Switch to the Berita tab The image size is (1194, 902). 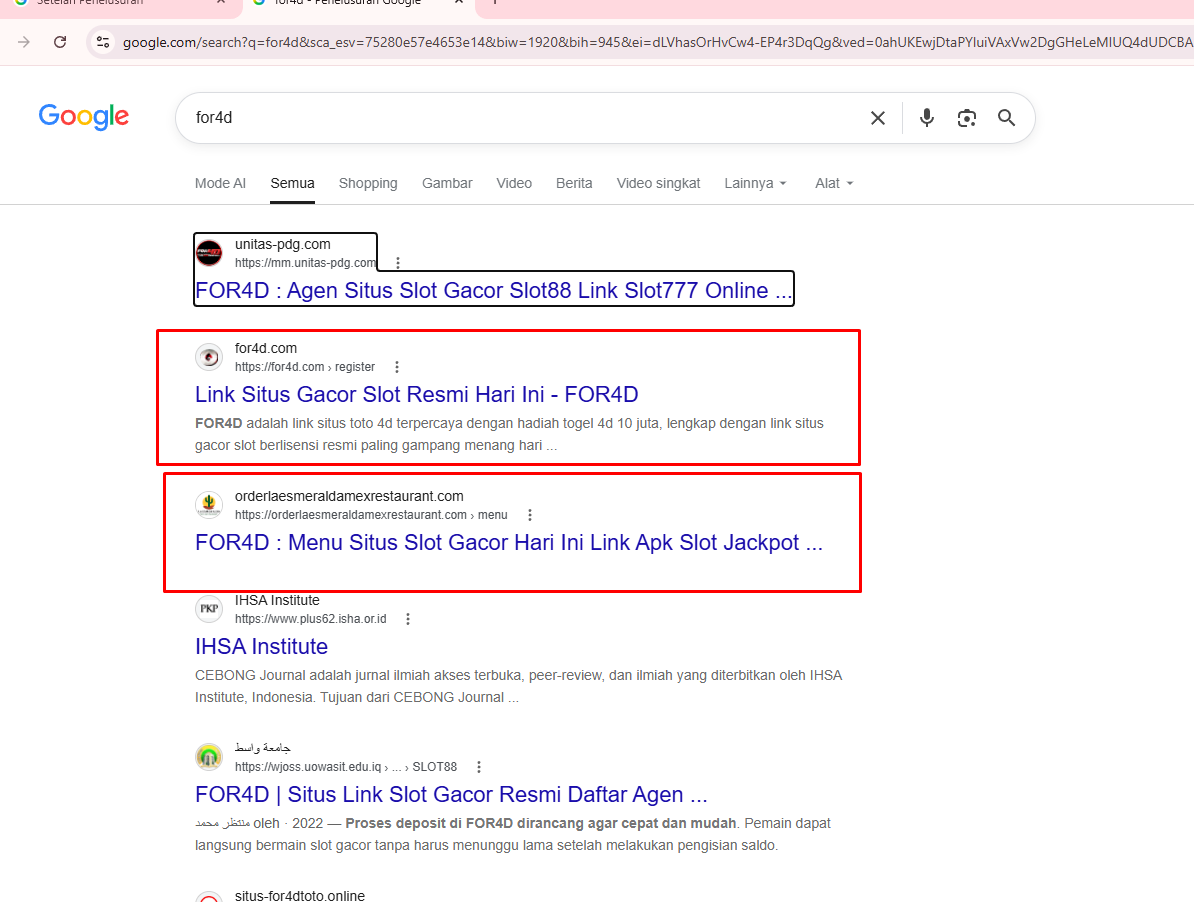coord(574,183)
